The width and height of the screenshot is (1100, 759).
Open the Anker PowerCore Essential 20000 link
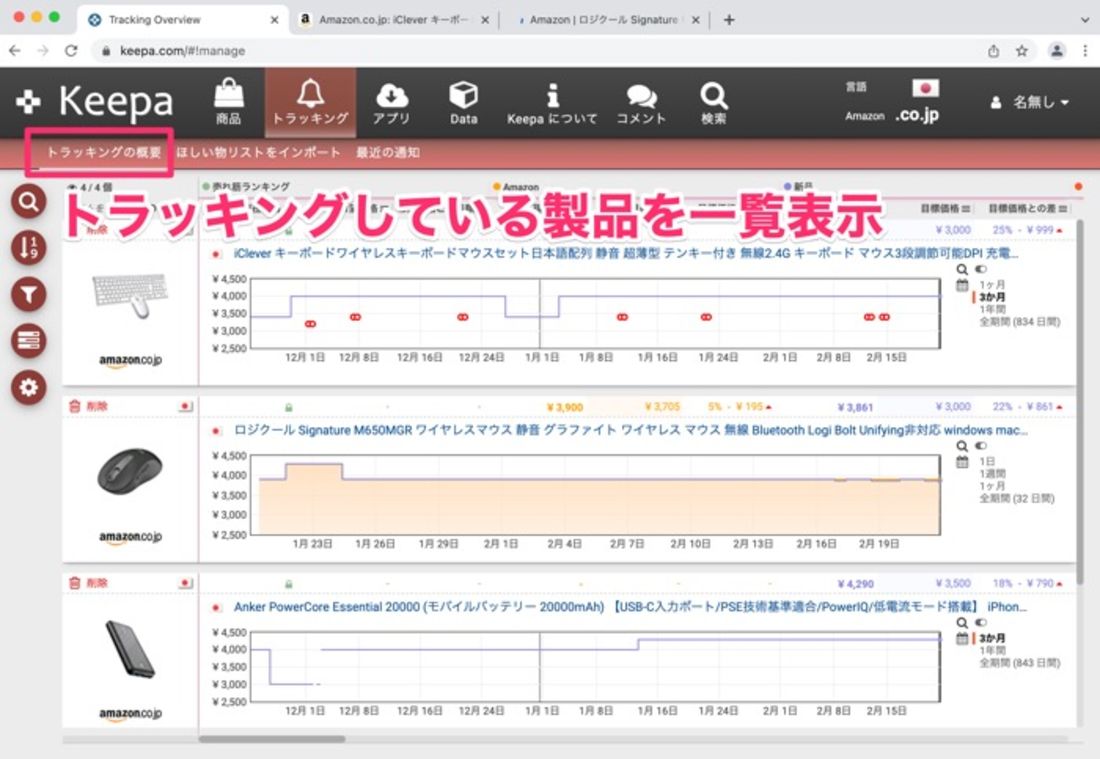630,607
